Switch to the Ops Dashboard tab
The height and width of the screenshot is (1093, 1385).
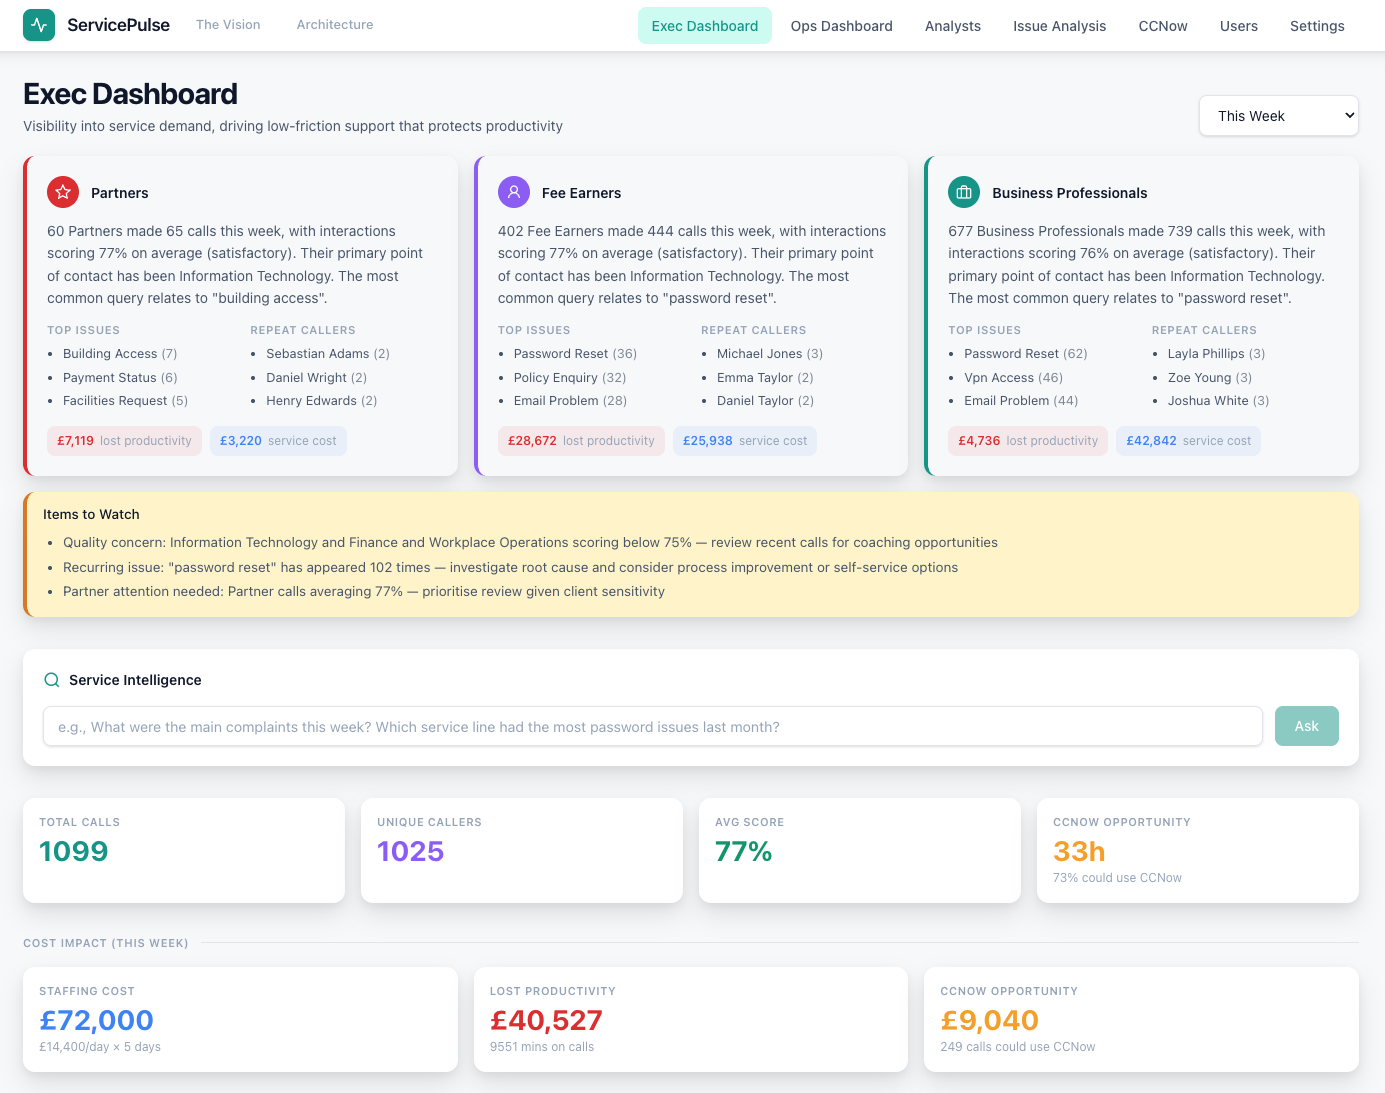841,26
